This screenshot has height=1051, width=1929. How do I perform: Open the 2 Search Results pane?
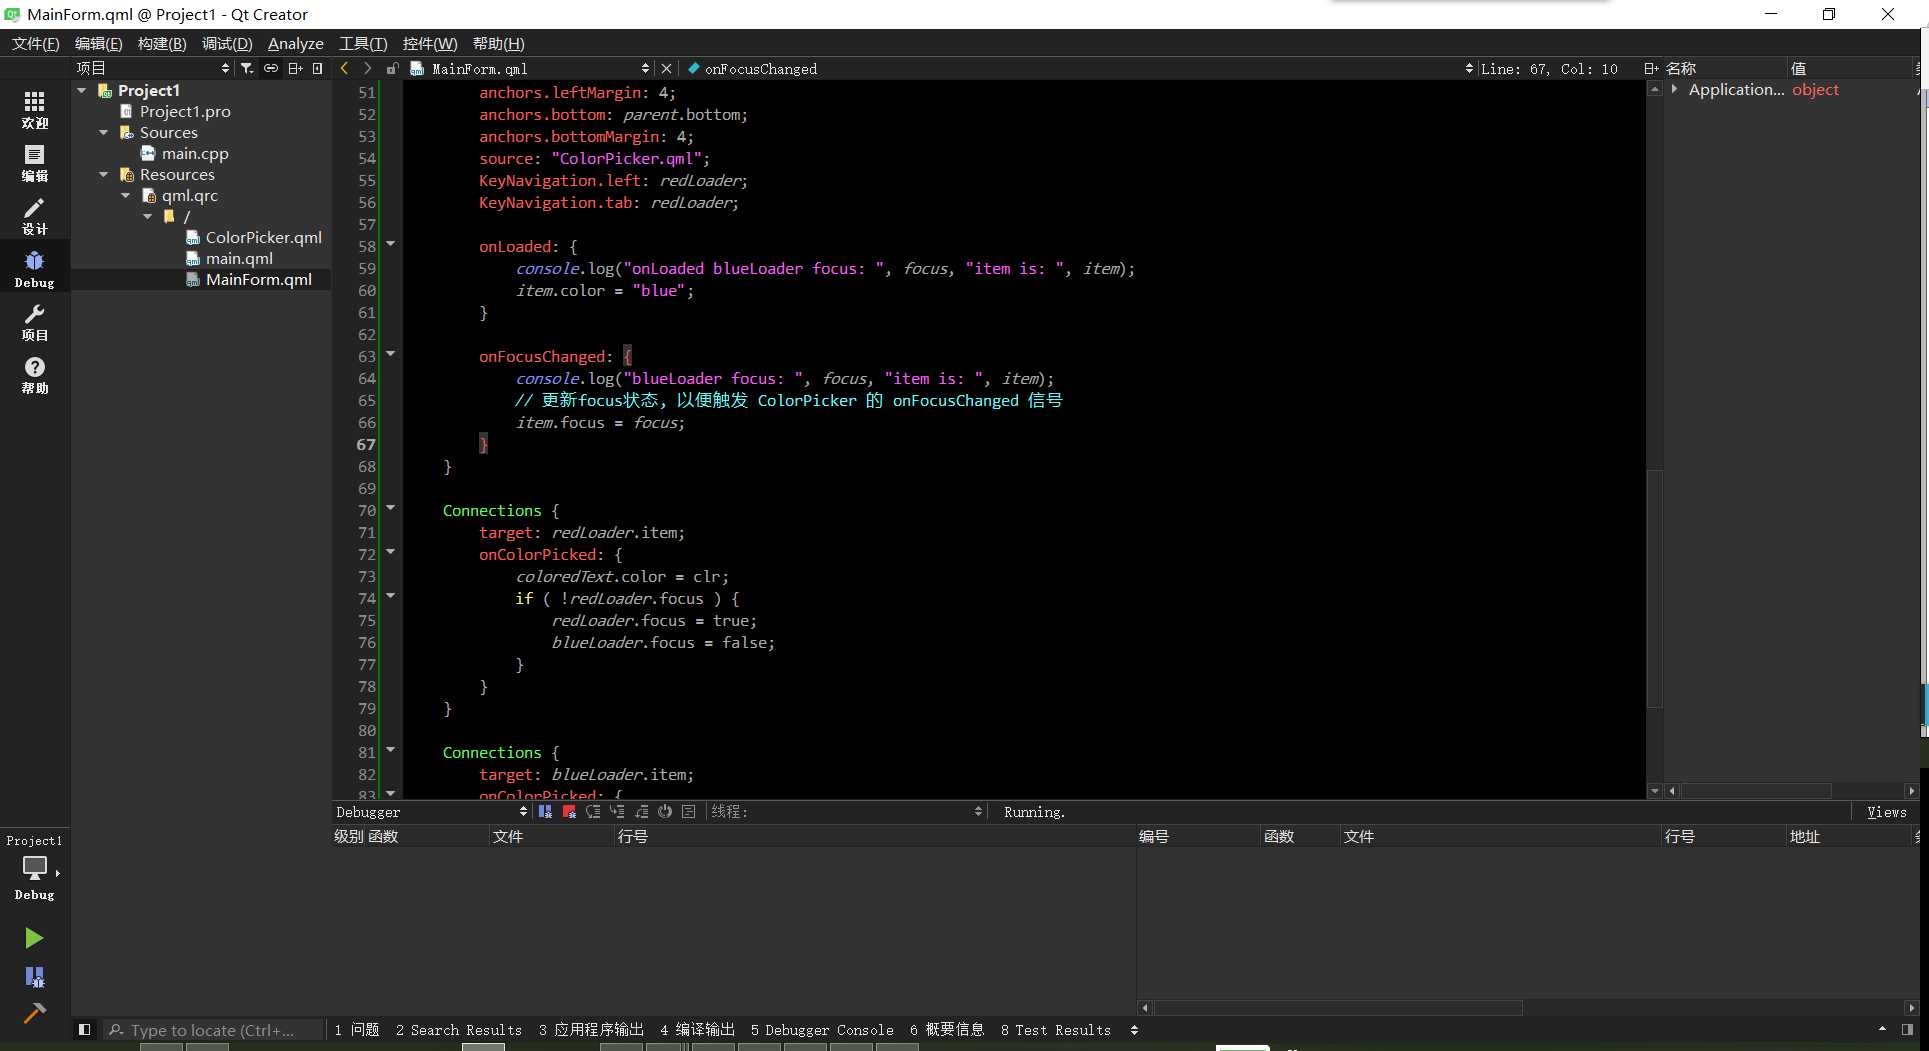coord(459,1029)
